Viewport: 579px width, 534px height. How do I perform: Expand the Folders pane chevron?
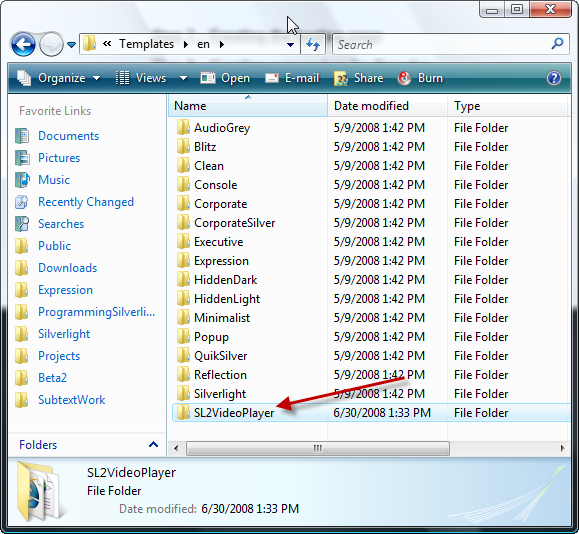coord(153,444)
